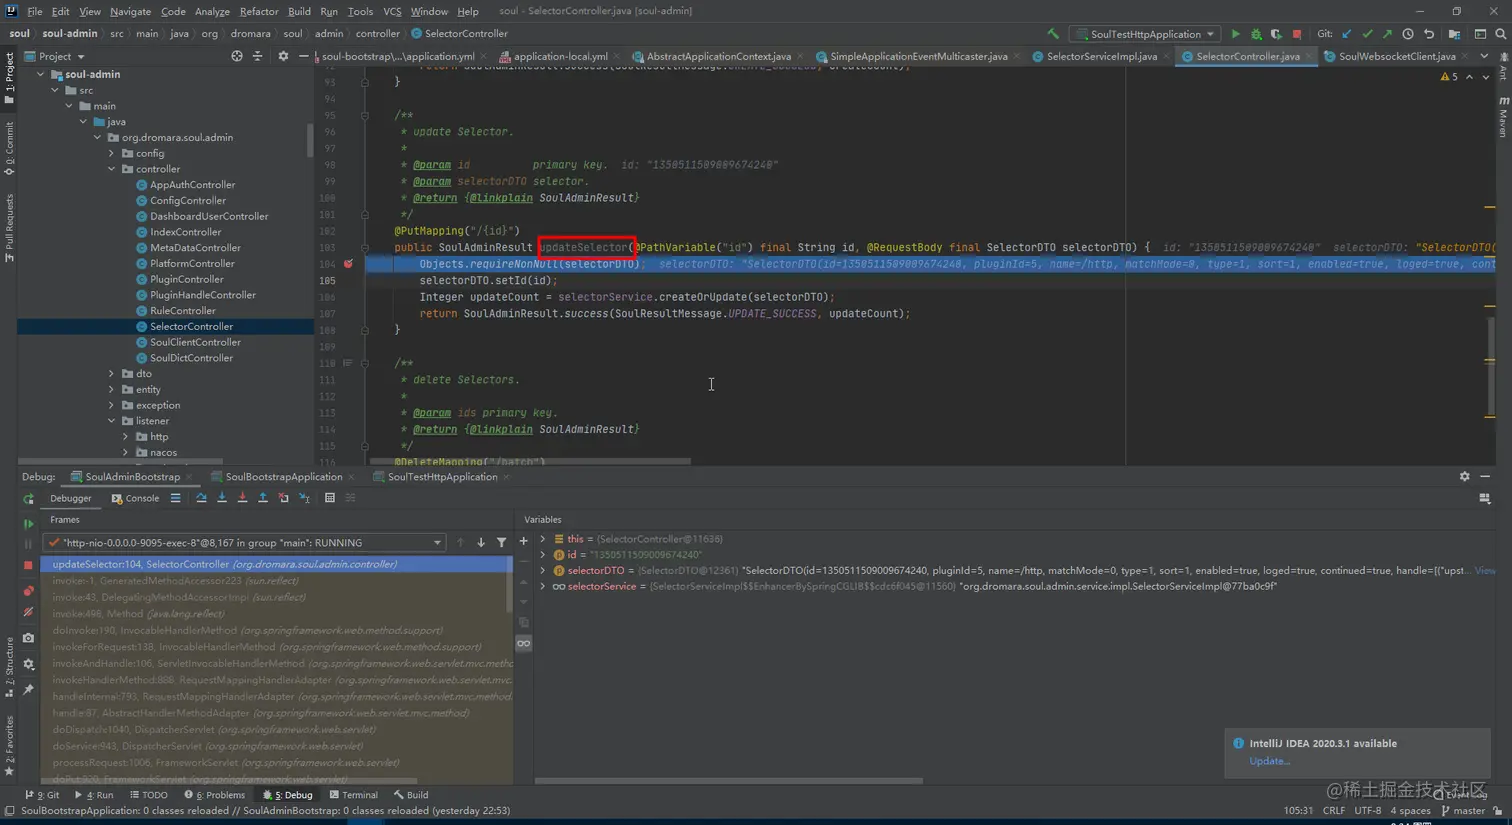Collapse all nodes in the Project panel
Screen dimensions: 1512x825
point(257,56)
